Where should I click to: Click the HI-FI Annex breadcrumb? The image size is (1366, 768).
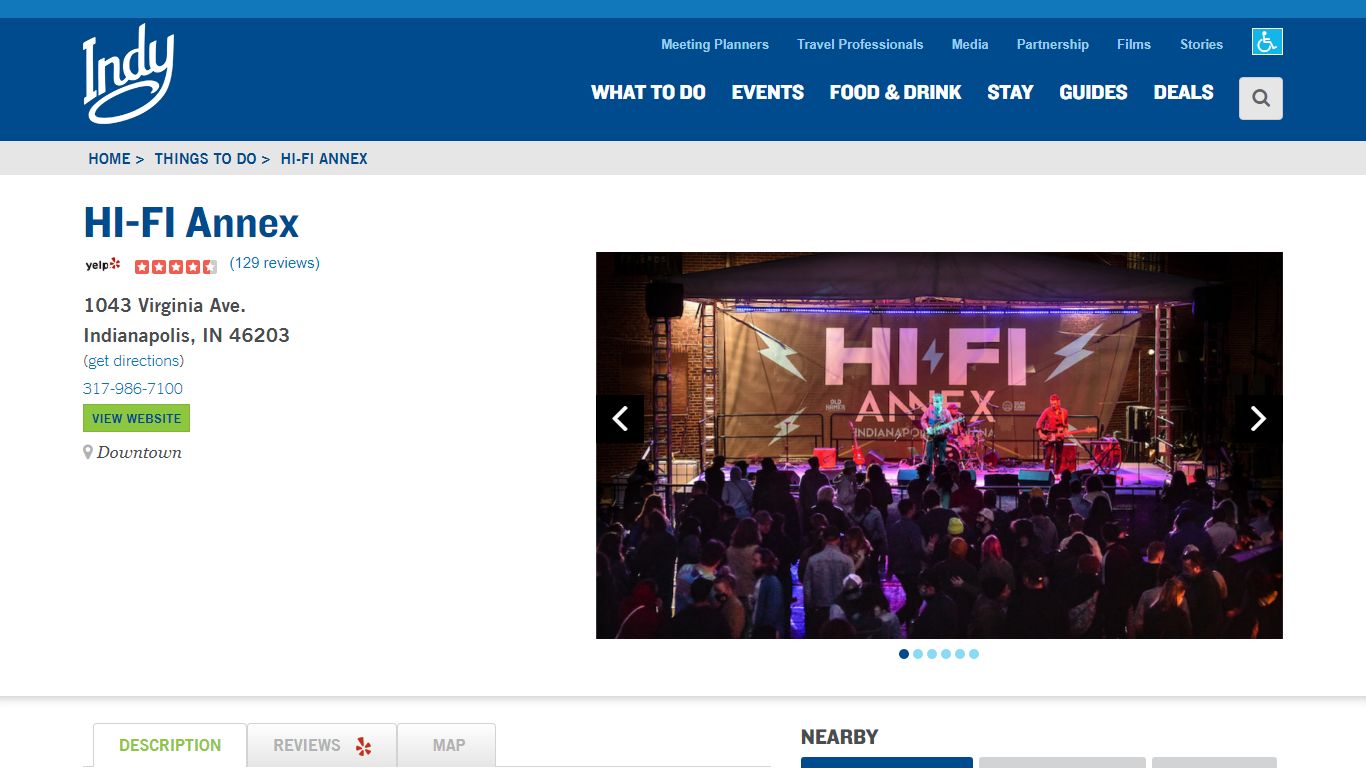324,158
